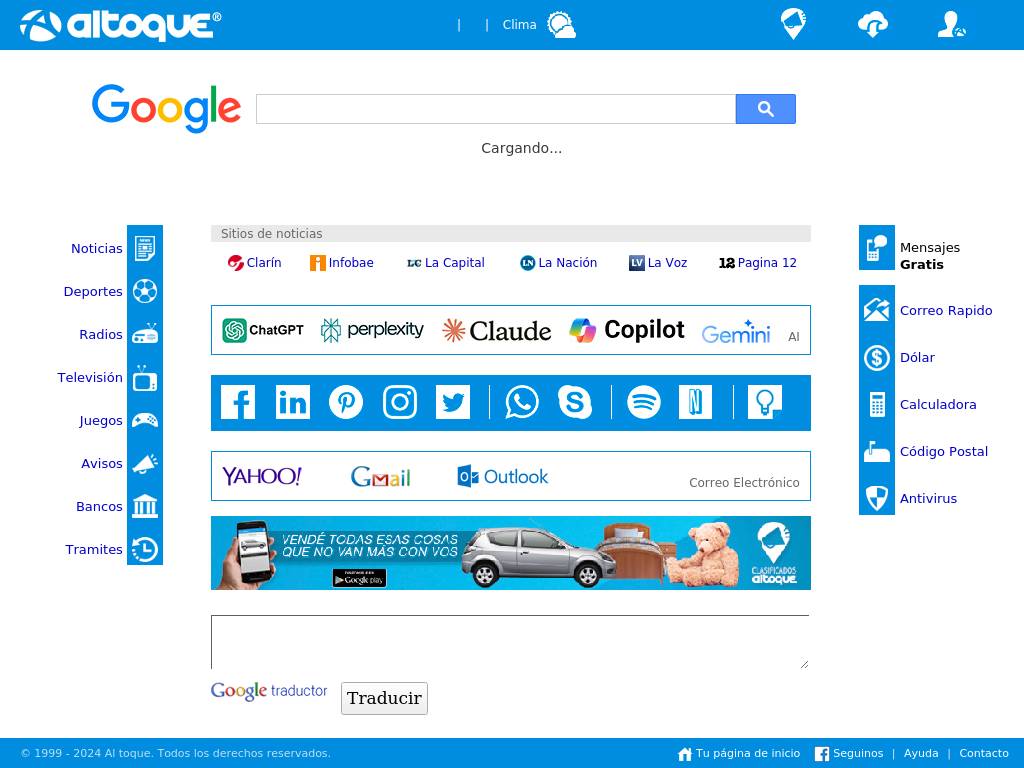Click the Google search magnifier button

pos(765,109)
